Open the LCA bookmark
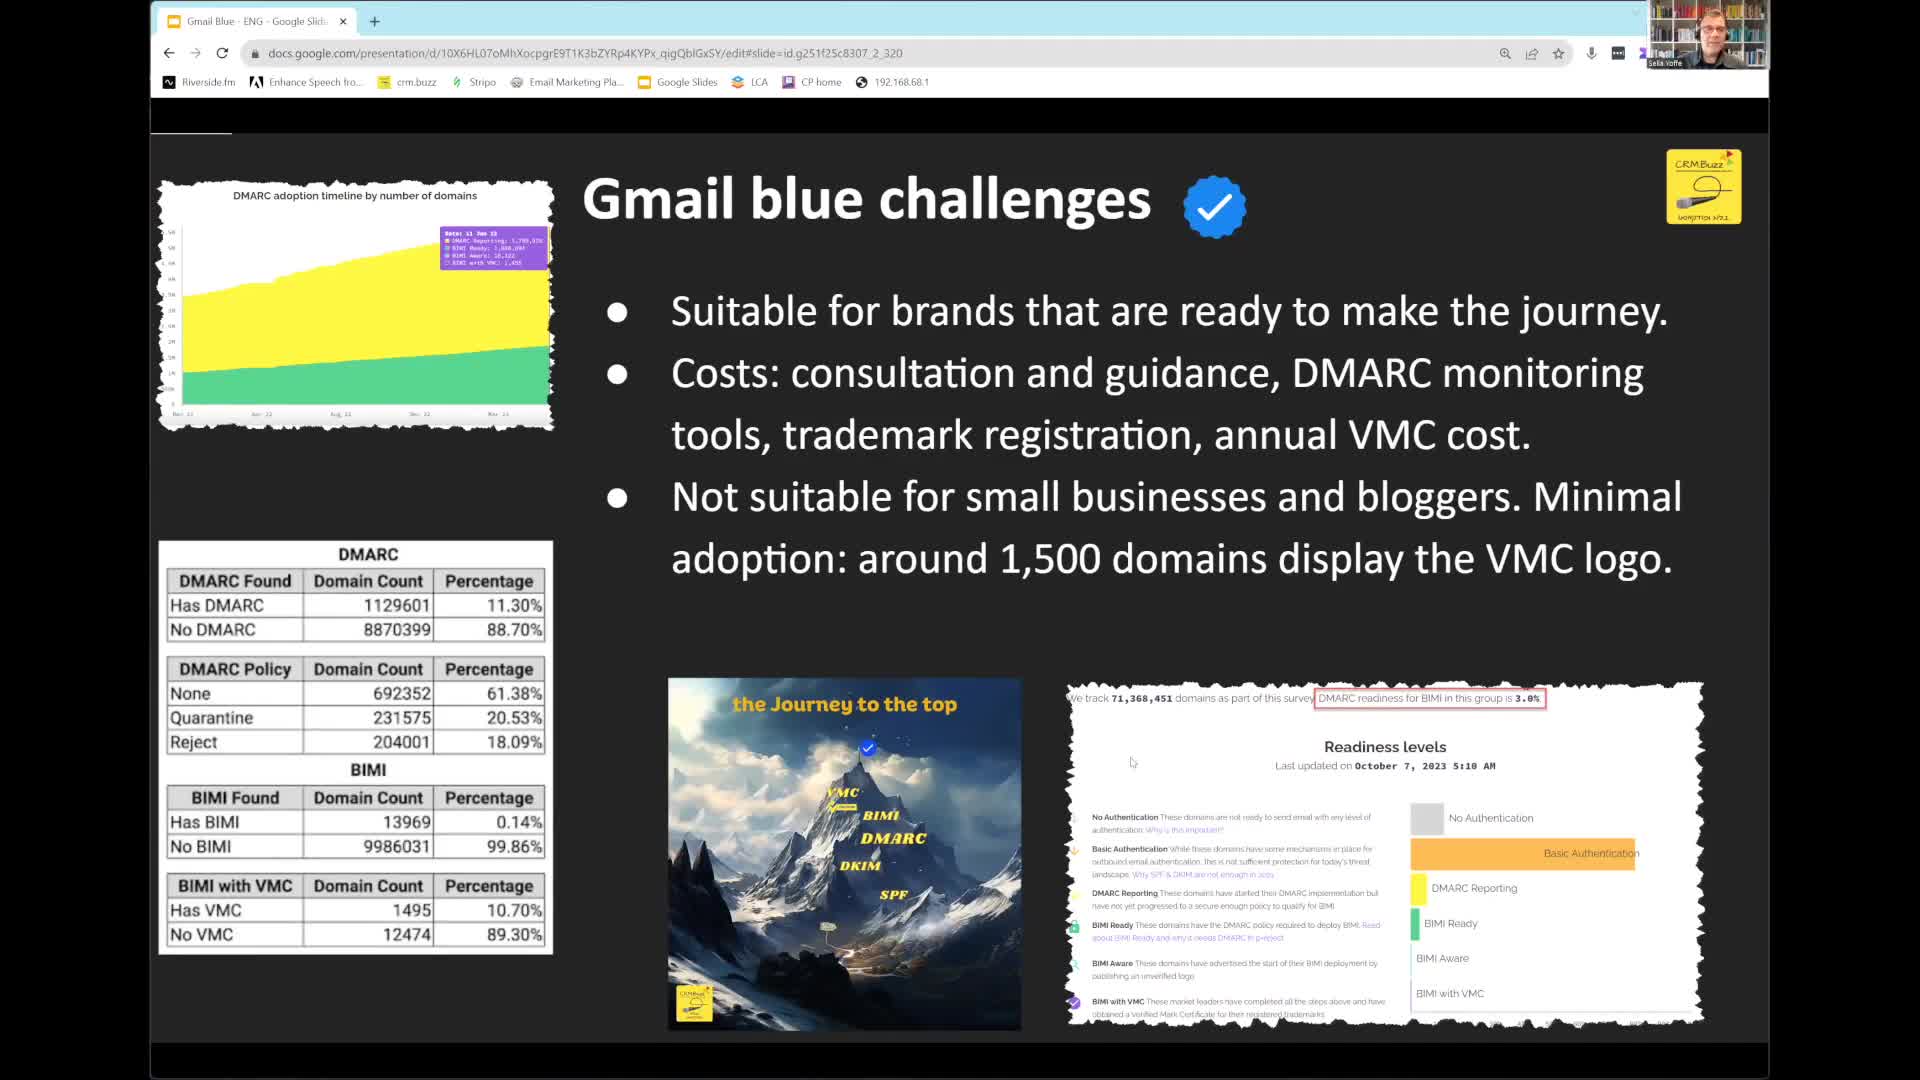Screen dimensions: 1920x1080 (x=750, y=82)
